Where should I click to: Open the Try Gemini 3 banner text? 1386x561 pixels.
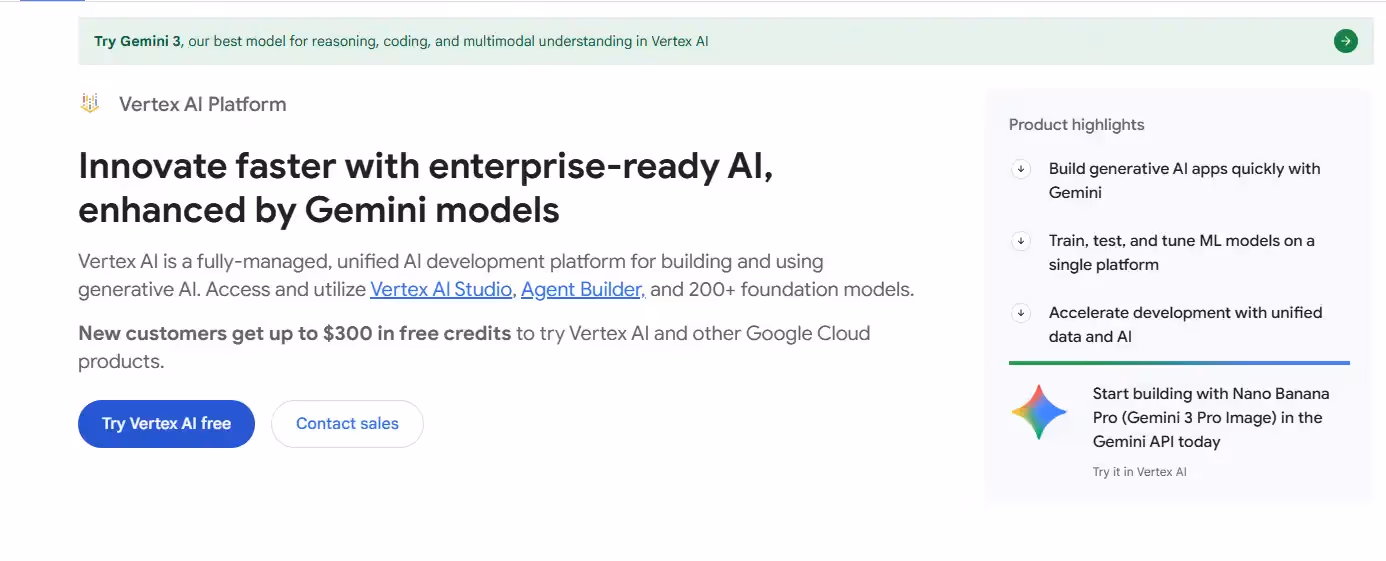point(401,41)
